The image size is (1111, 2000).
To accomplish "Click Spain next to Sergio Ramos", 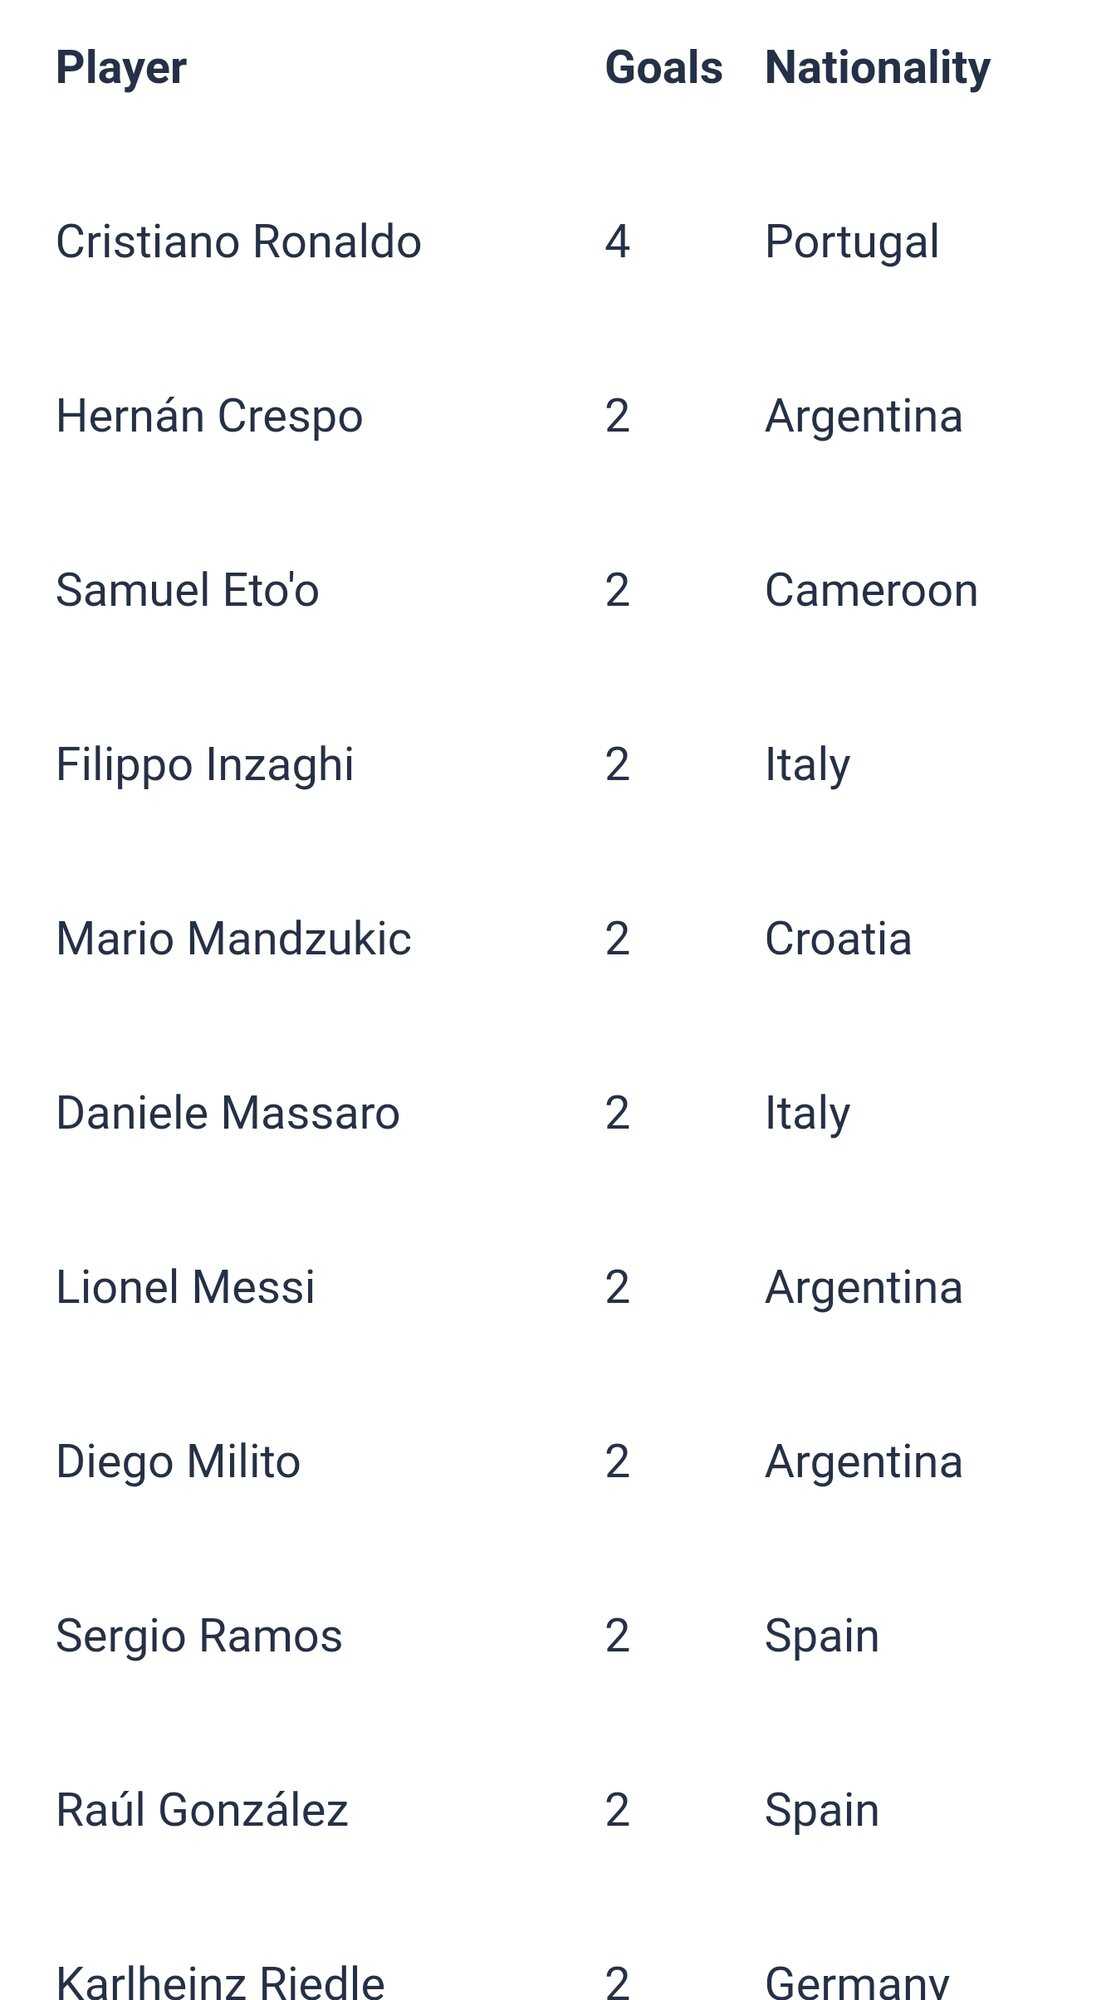I will pyautogui.click(x=821, y=1636).
